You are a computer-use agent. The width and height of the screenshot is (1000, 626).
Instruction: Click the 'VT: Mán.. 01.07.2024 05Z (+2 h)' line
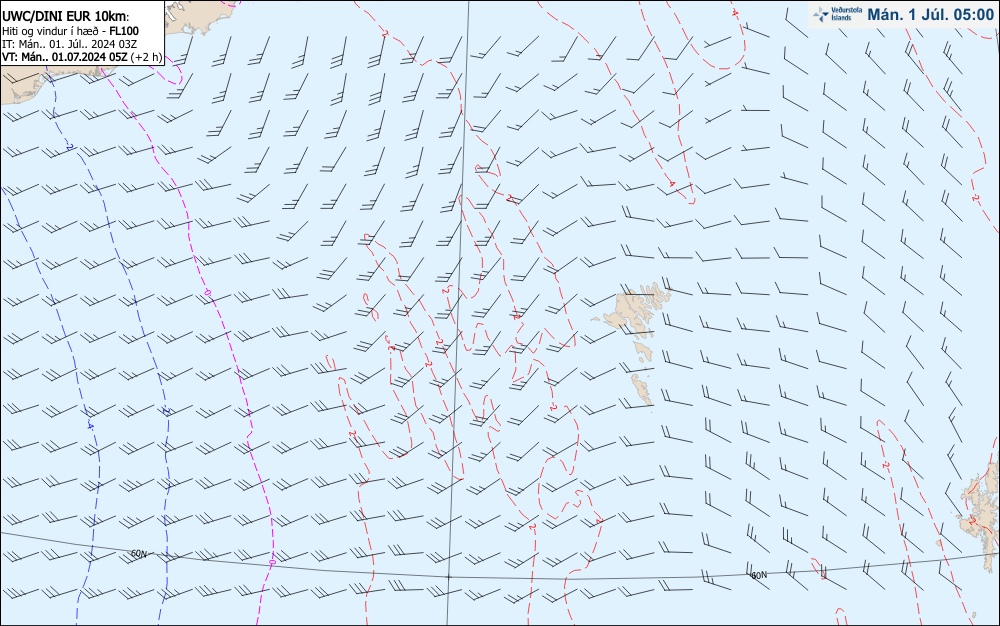[82, 57]
